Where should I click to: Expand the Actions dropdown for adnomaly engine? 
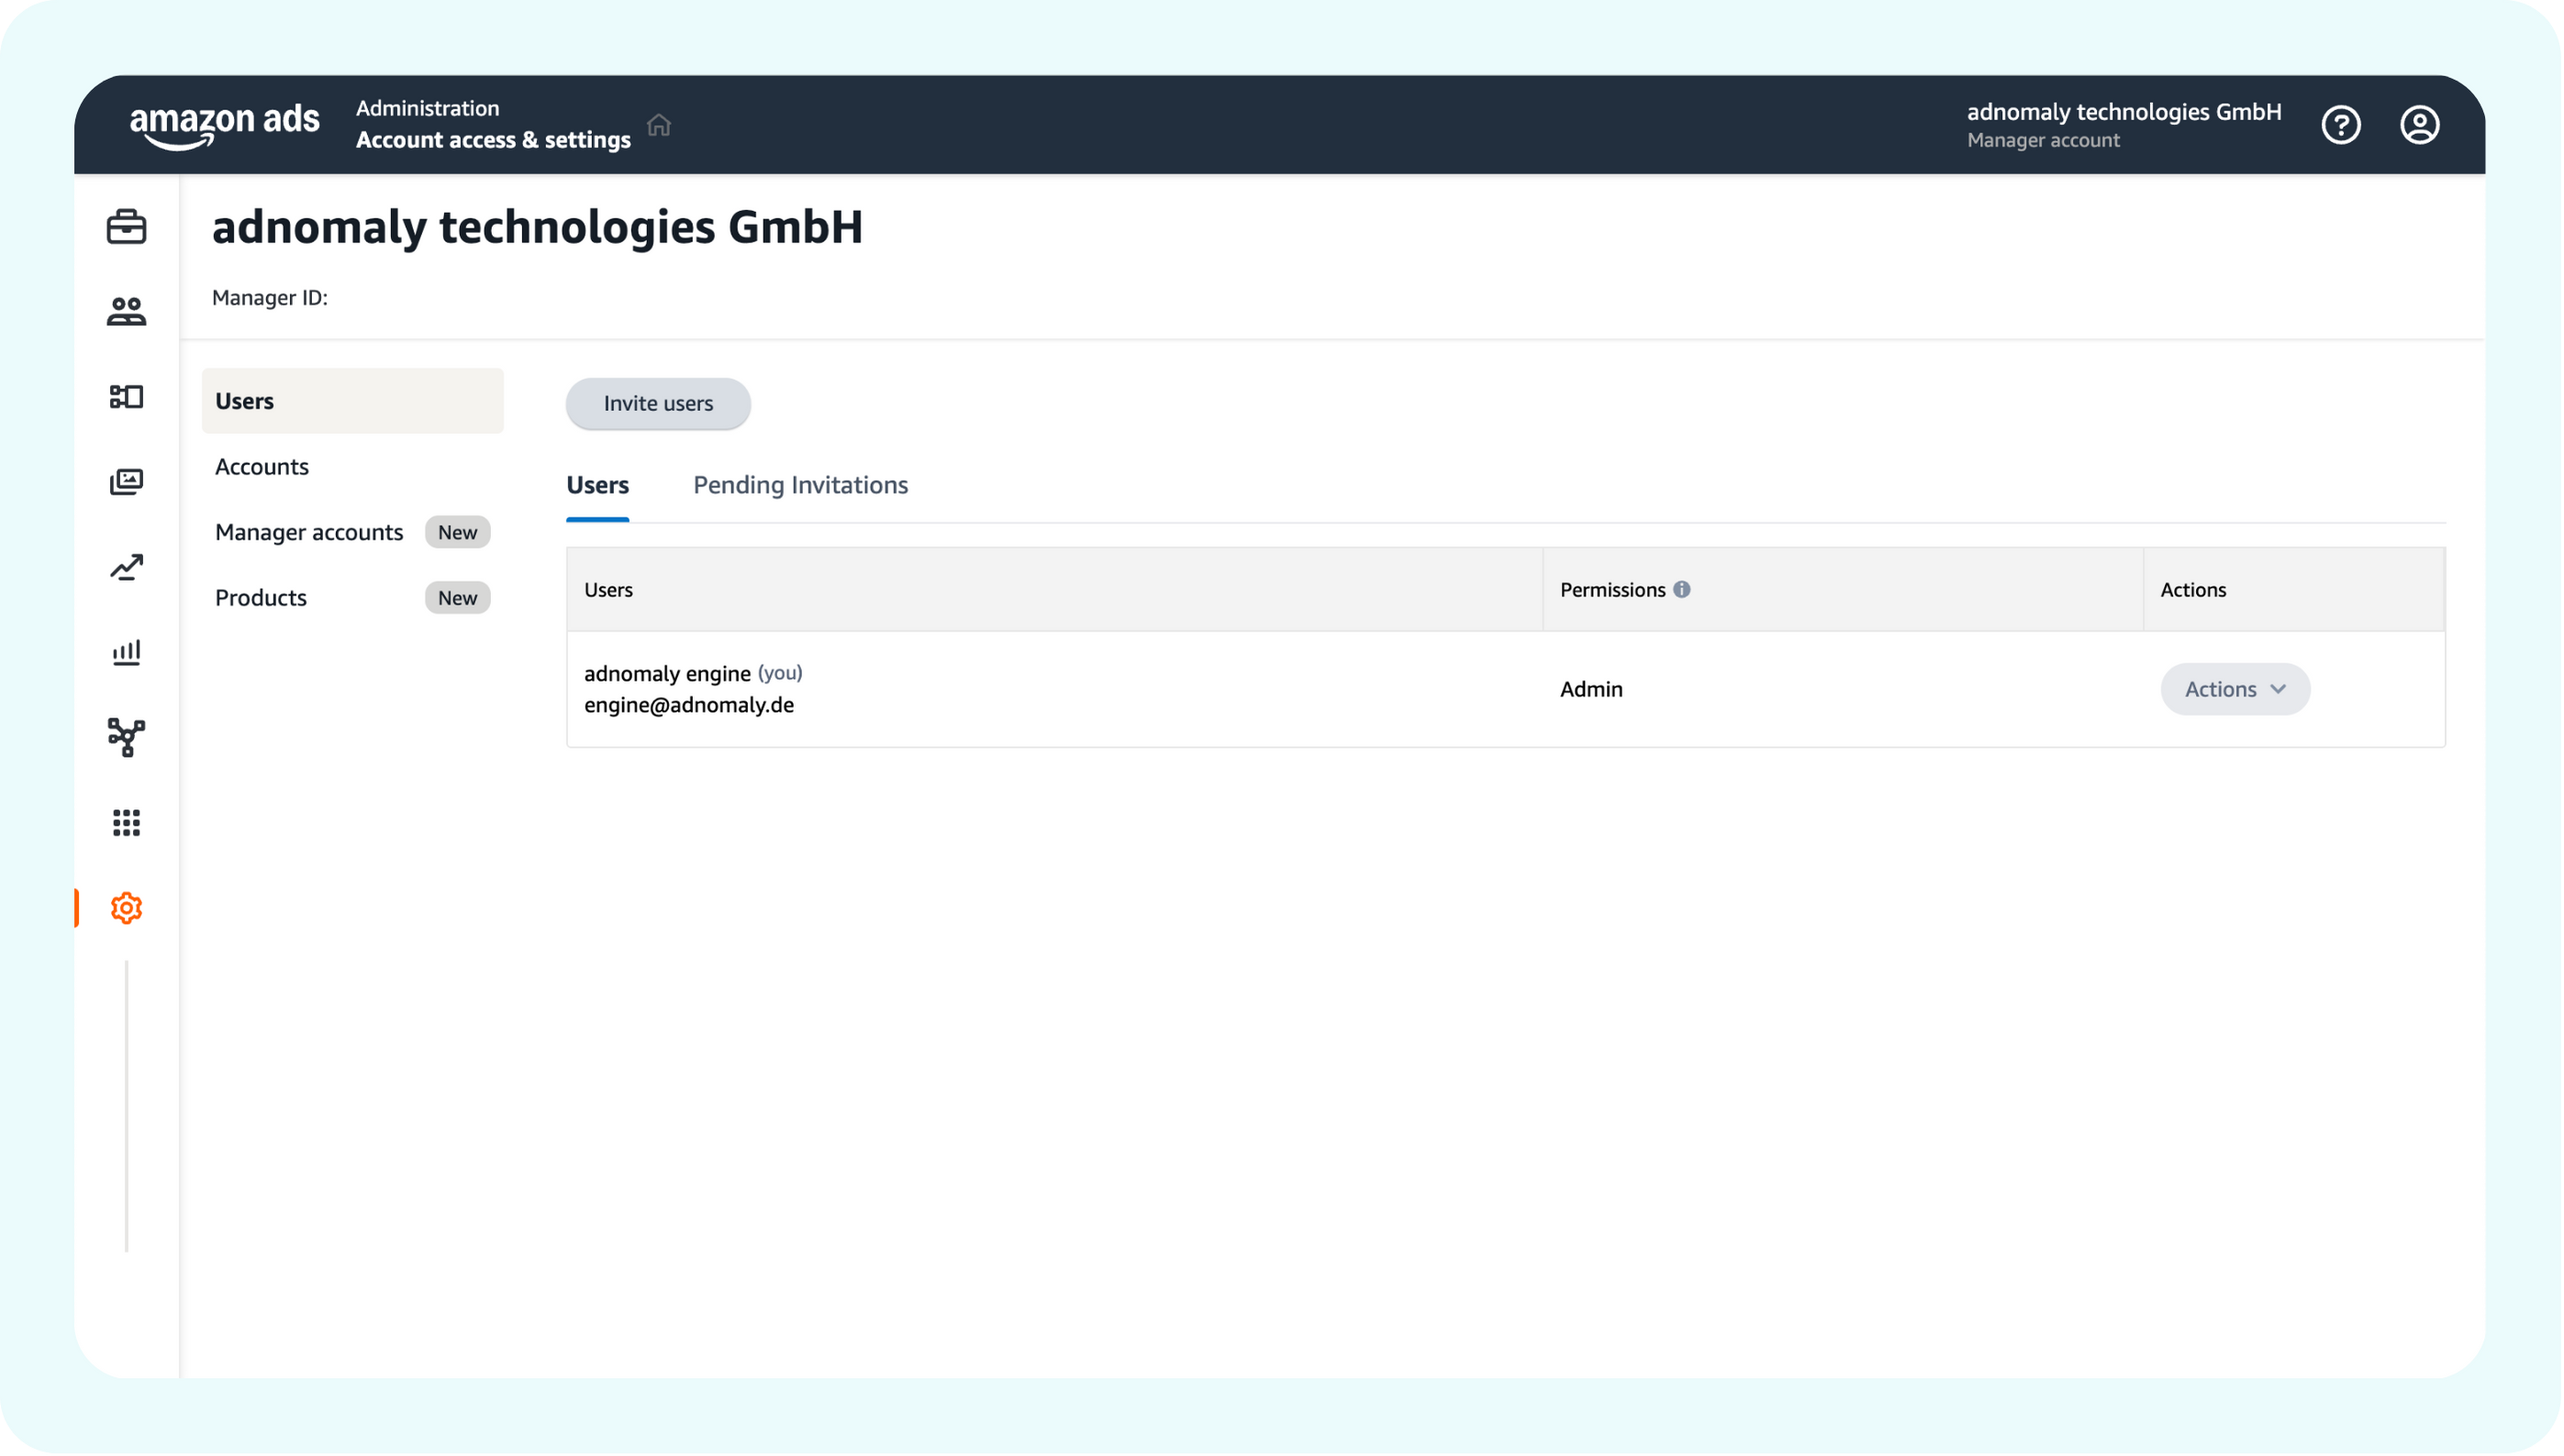pos(2235,689)
